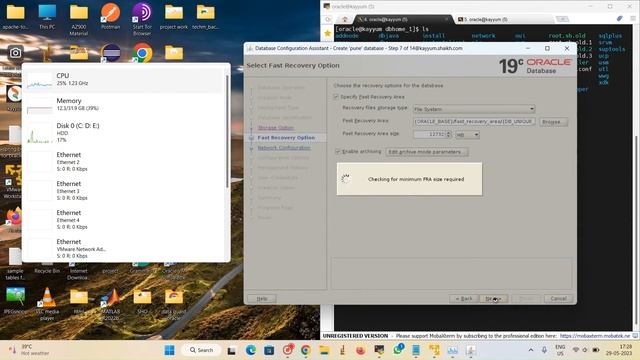Open the Eclipse desktop shortcut
The width and height of the screenshot is (640, 360).
click(111, 53)
